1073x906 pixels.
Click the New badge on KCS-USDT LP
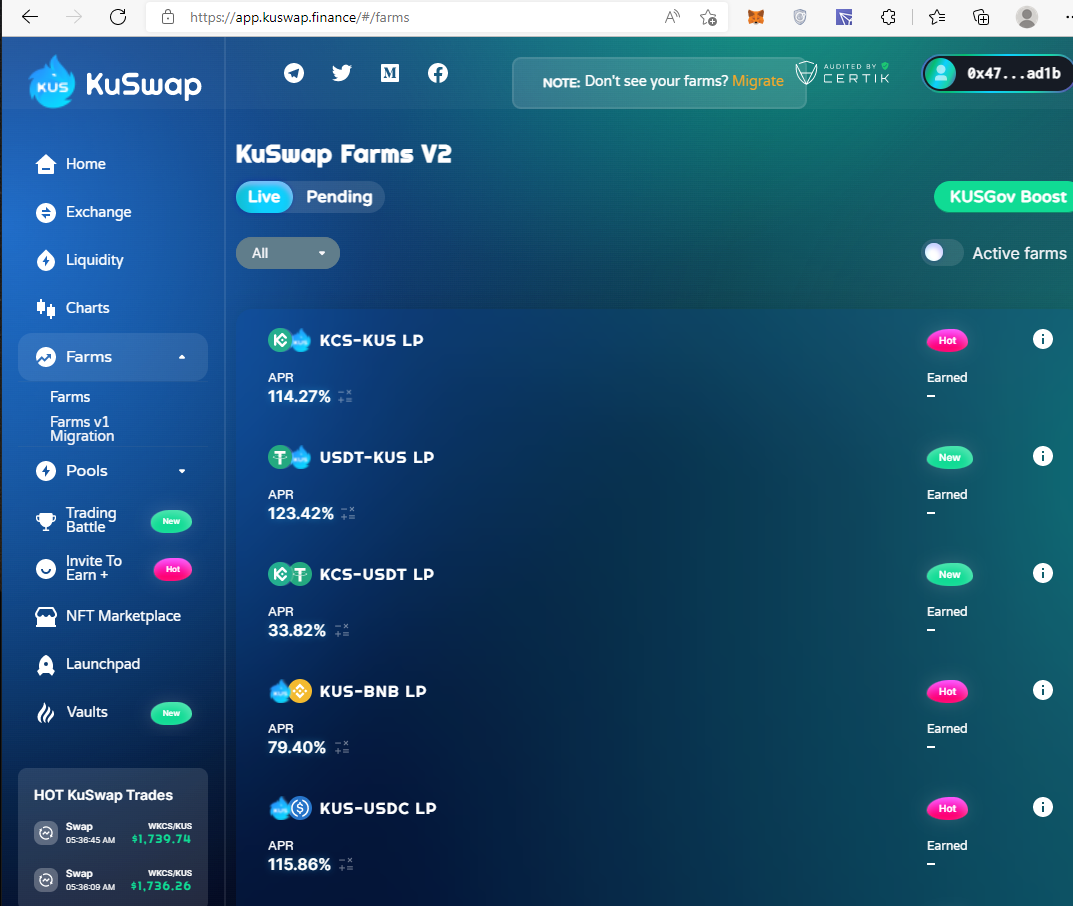(x=949, y=574)
